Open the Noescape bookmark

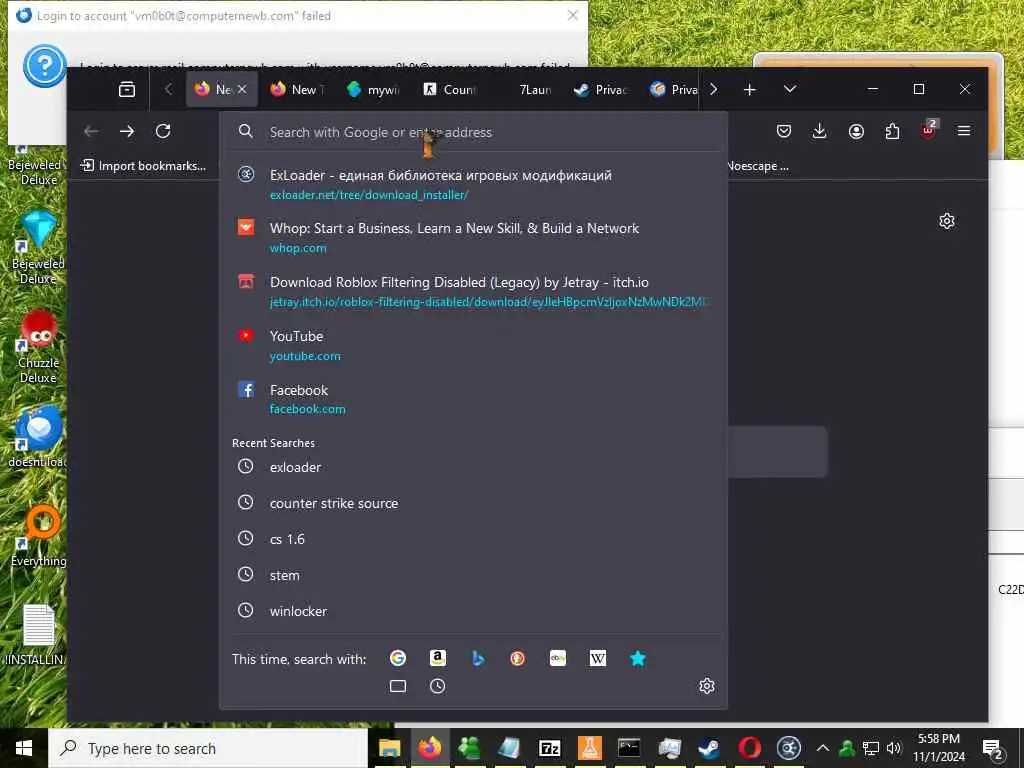tap(759, 166)
